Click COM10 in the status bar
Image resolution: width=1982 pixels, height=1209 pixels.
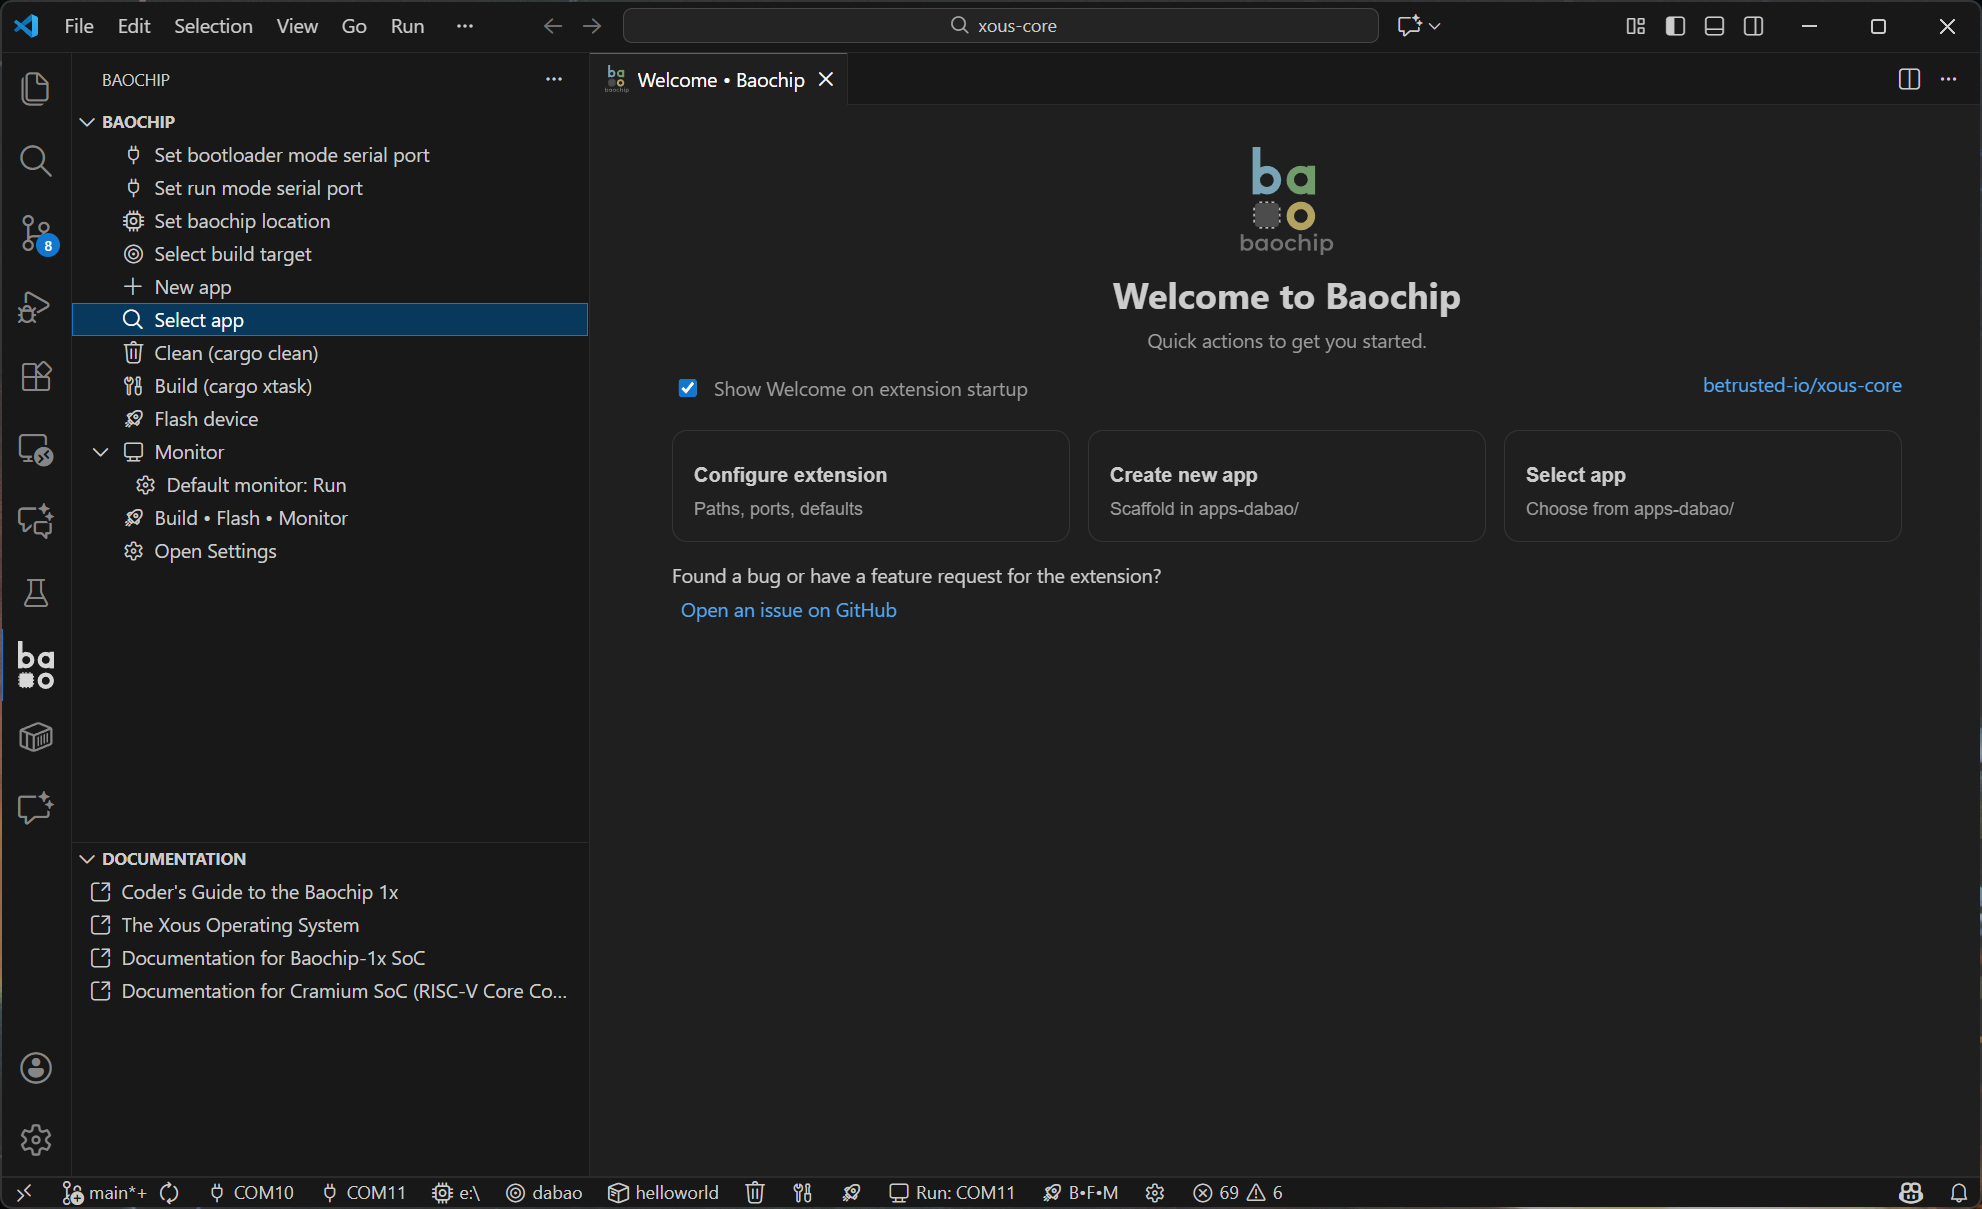[x=251, y=1192]
